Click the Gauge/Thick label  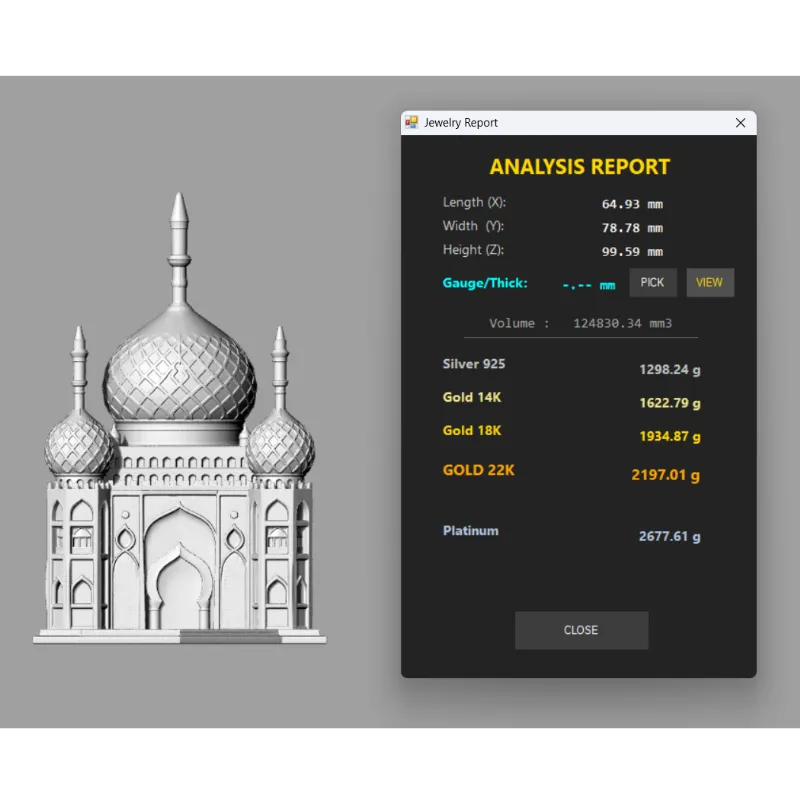coord(485,283)
